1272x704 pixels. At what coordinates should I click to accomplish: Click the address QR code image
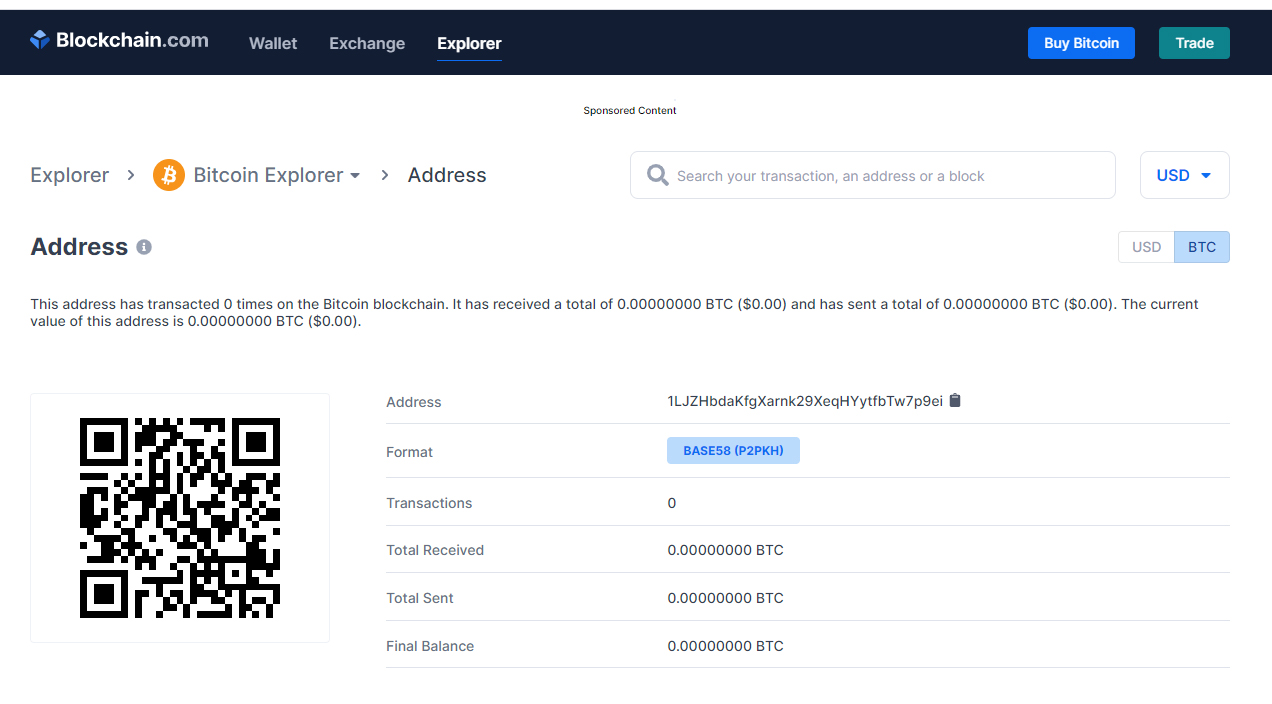(180, 518)
